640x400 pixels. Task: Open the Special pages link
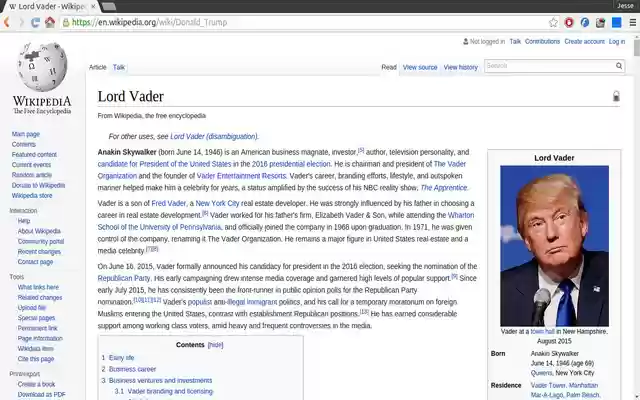(36, 318)
